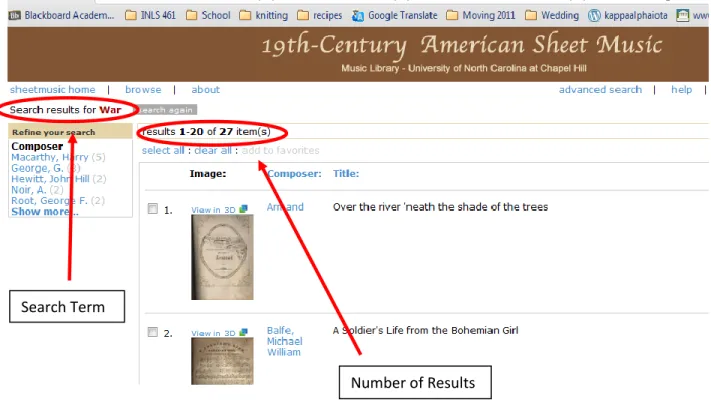711x408 pixels.
Task: Open the recipes bookmark folder
Action: [320, 15]
